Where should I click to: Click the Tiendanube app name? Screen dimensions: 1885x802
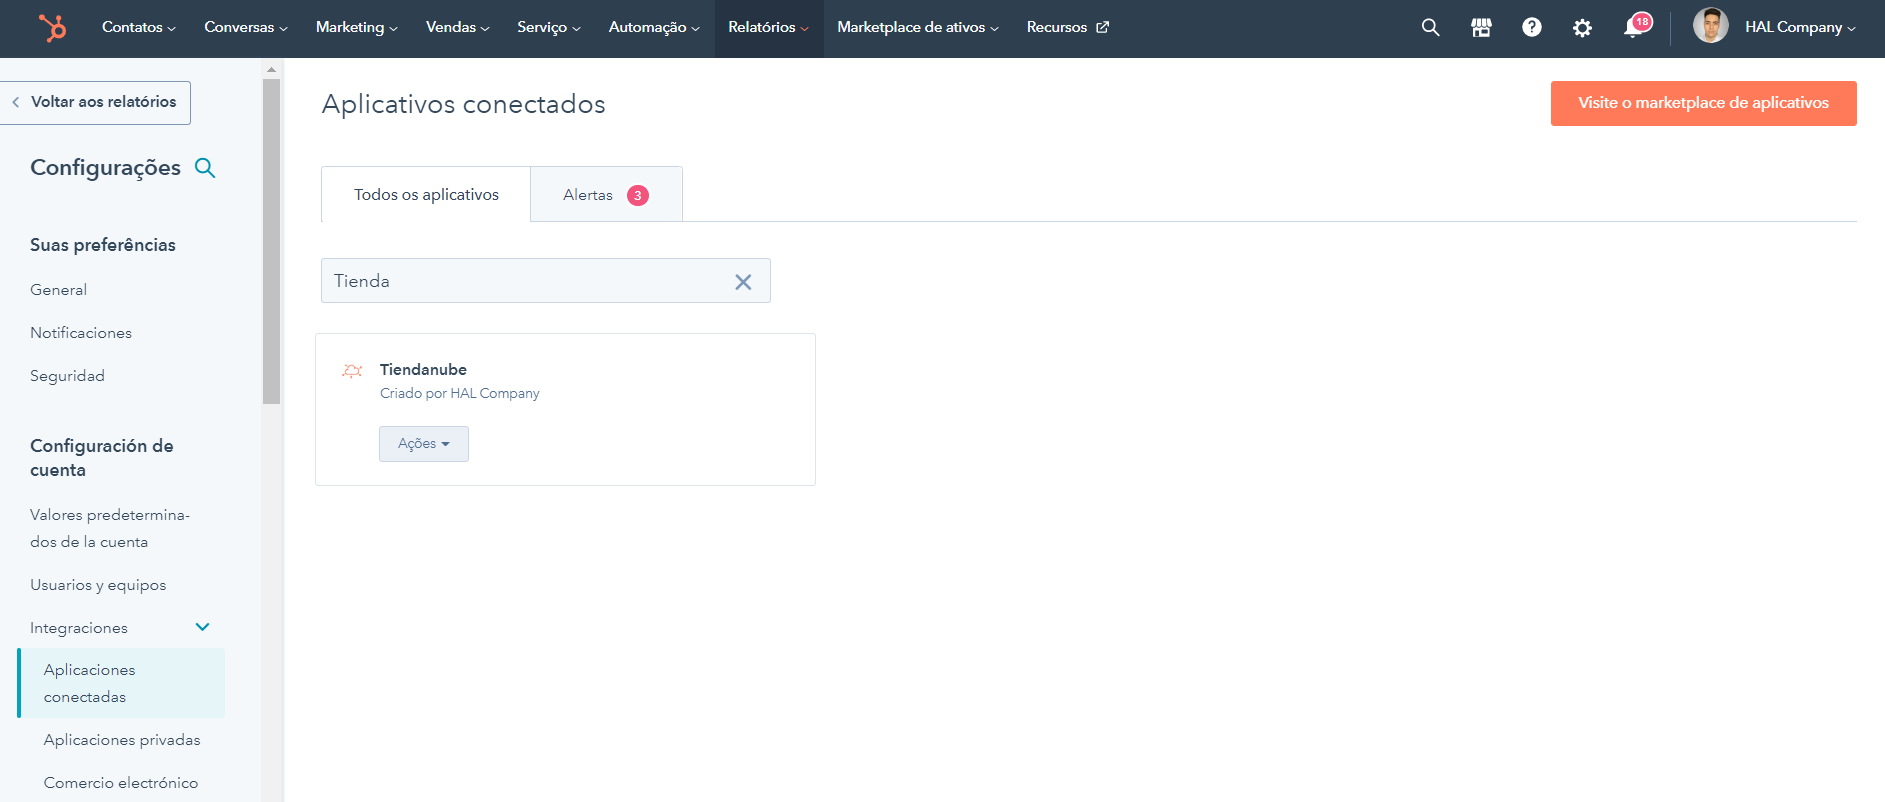point(423,369)
